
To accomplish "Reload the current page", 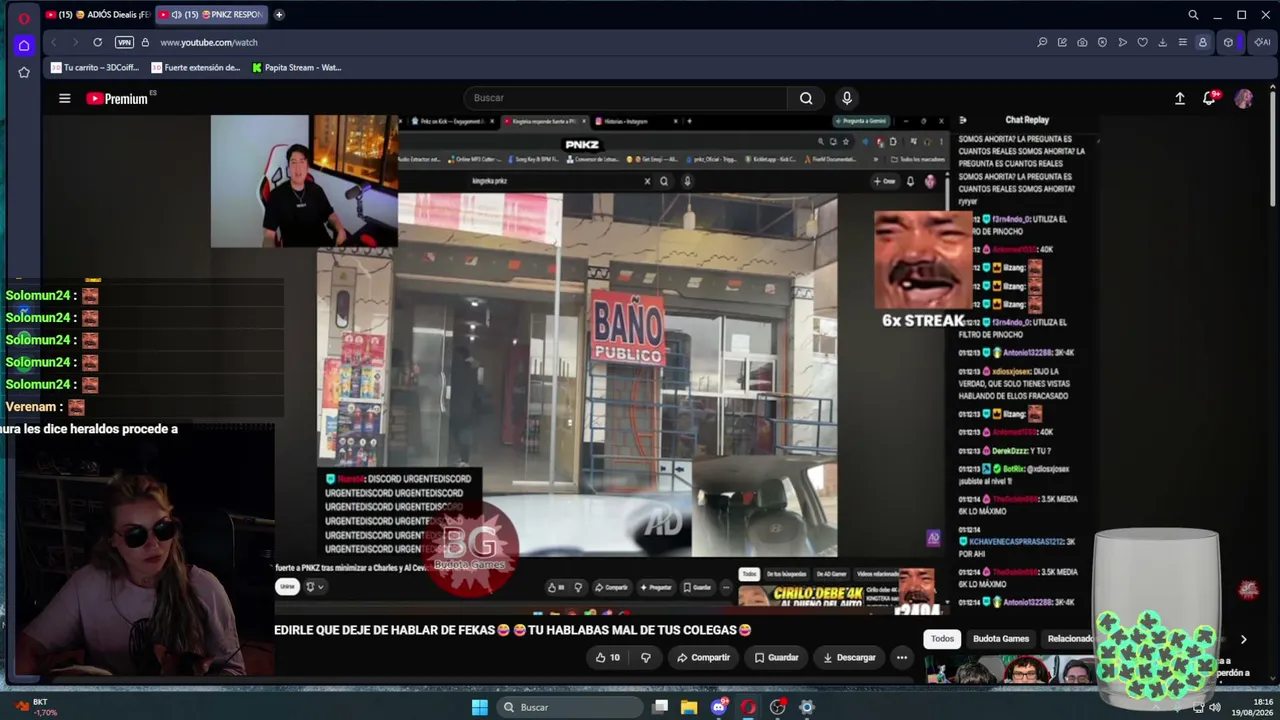I will coord(97,43).
